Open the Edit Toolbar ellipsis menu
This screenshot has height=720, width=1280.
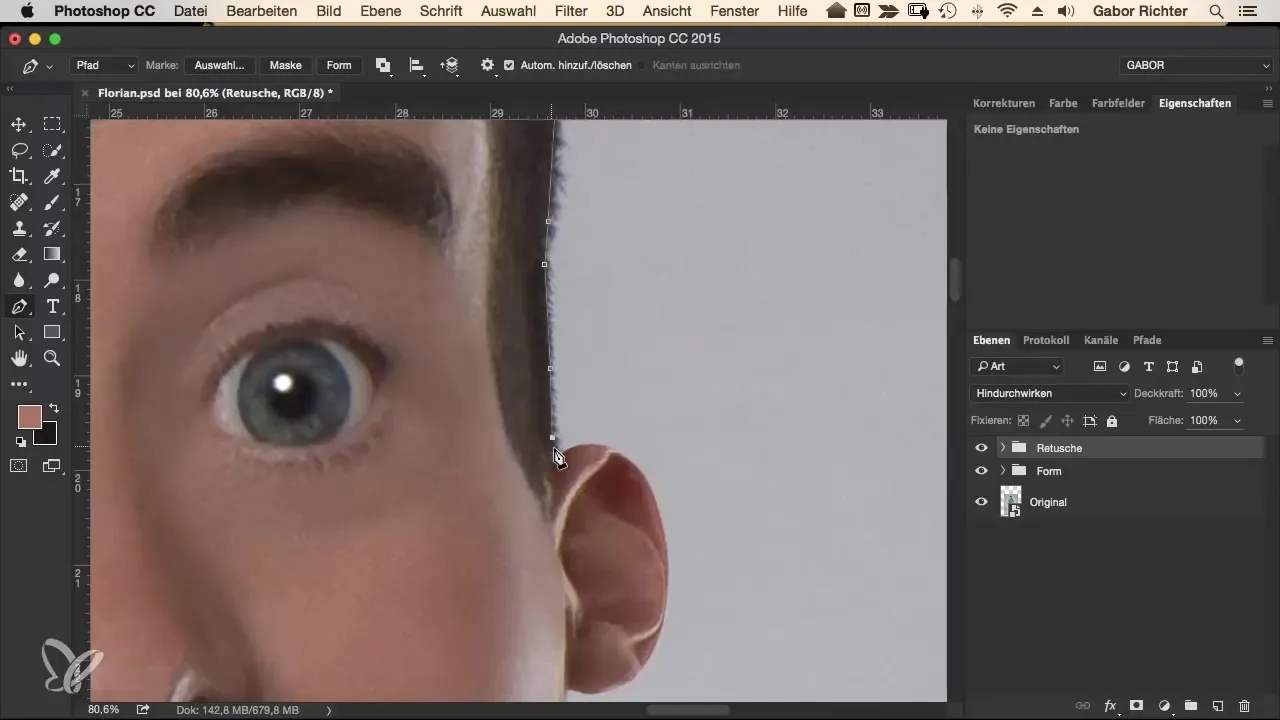pos(18,384)
